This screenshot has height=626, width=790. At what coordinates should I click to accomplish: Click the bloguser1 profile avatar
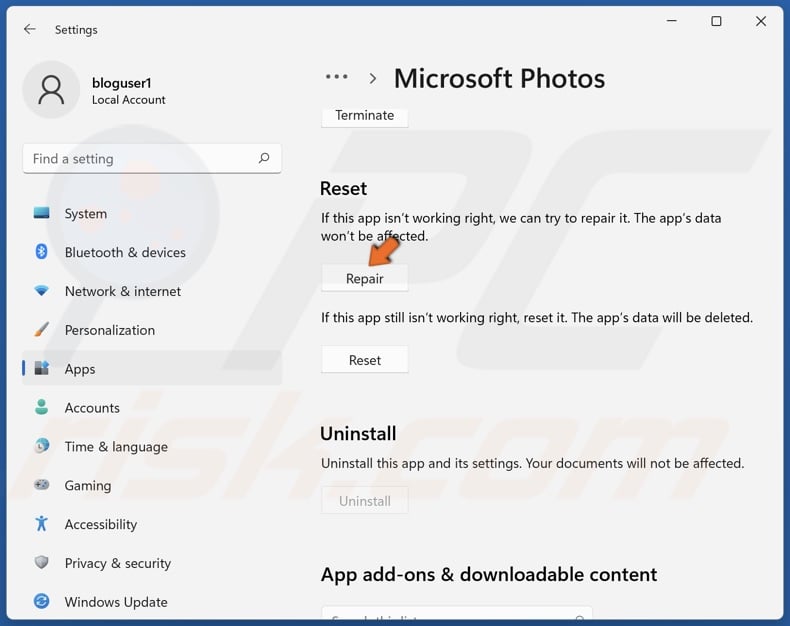pos(51,90)
